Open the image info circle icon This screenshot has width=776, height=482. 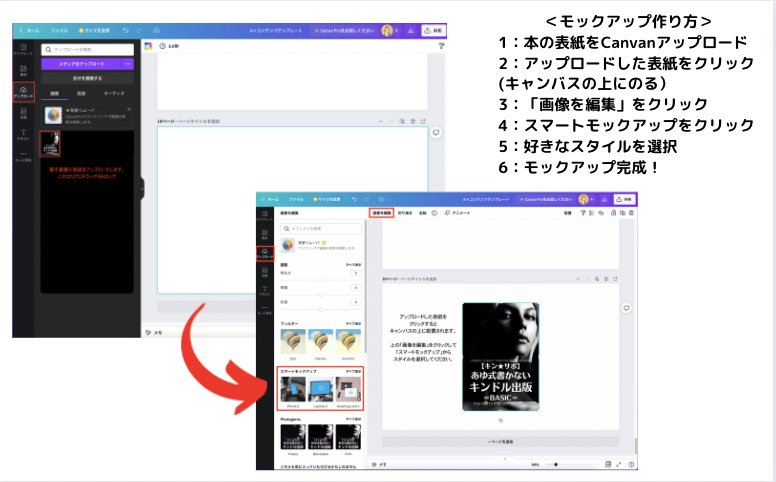pyautogui.click(x=434, y=213)
